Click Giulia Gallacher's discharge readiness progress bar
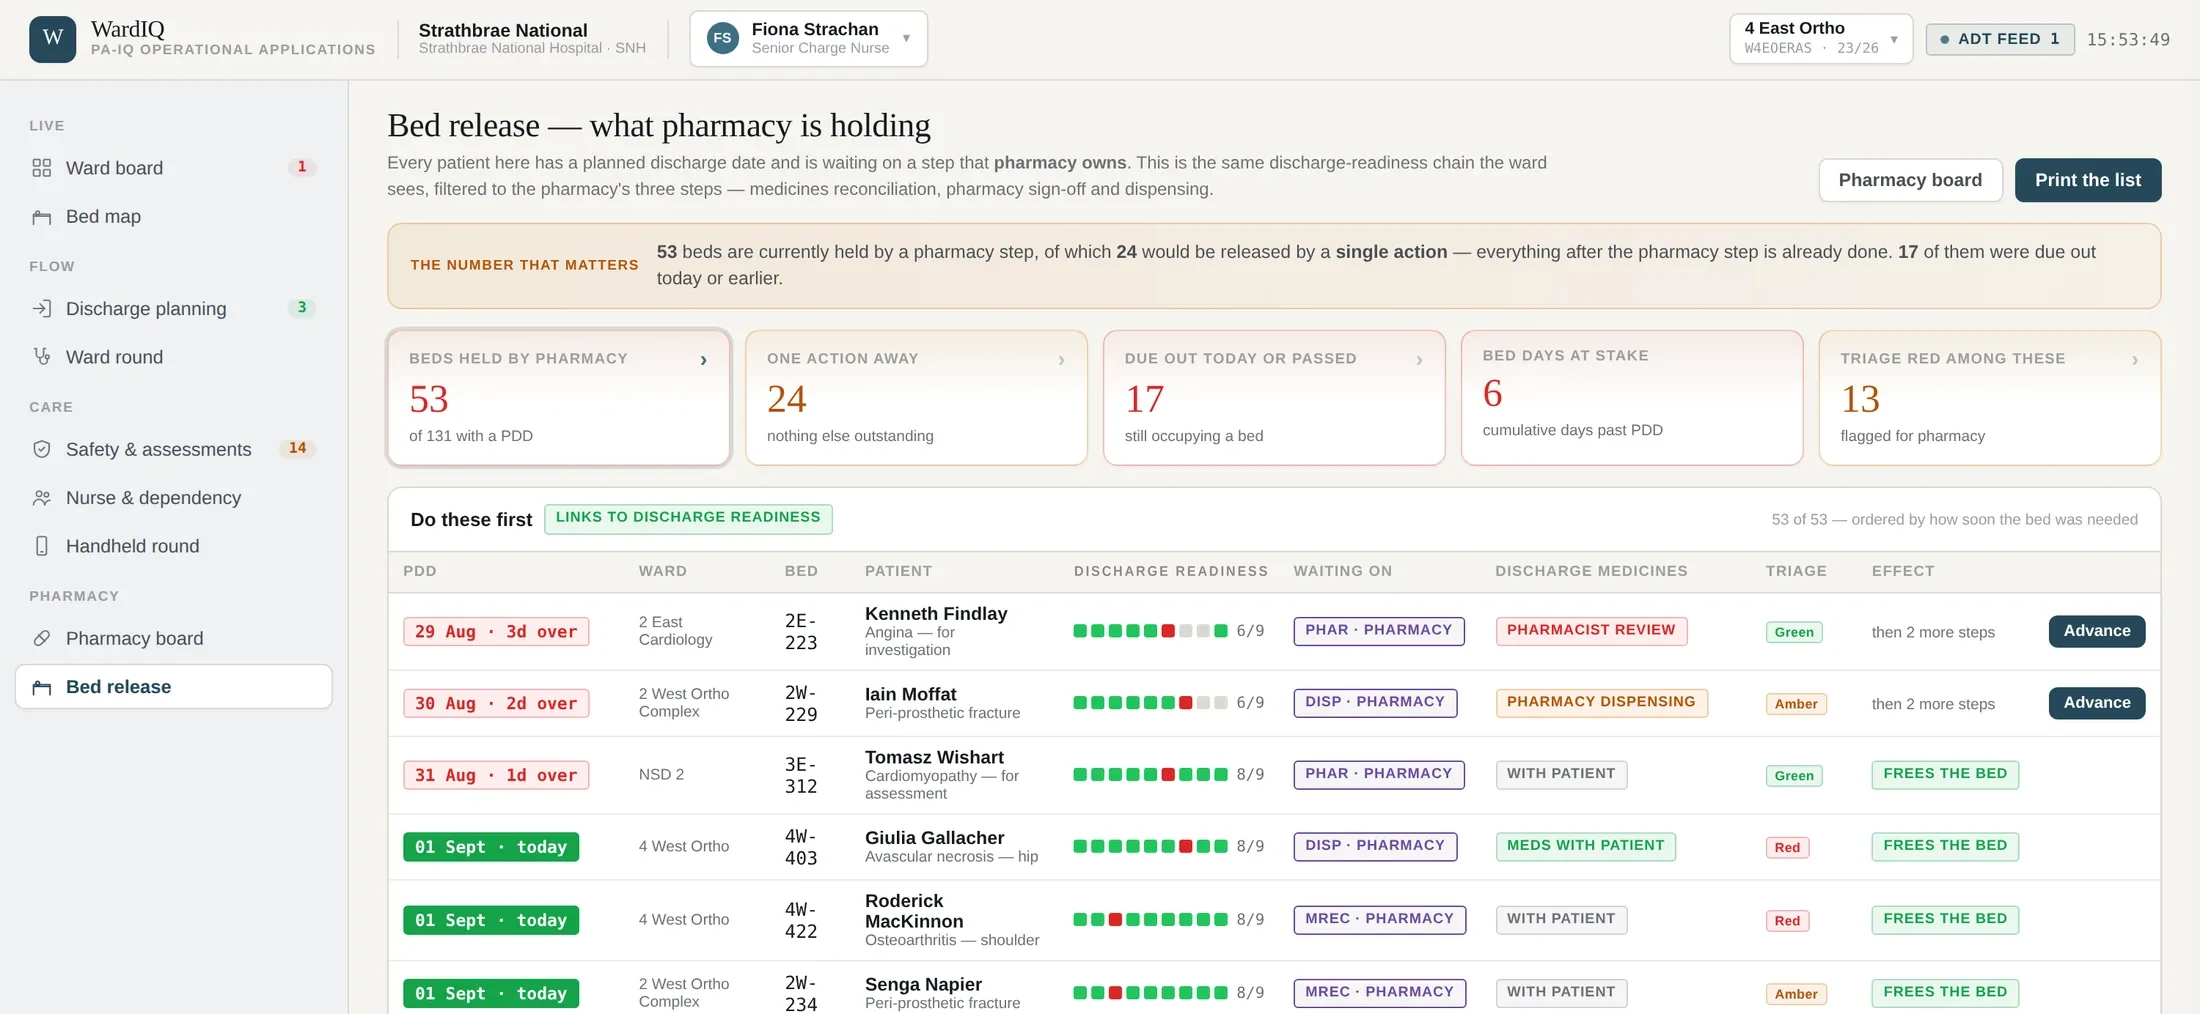The width and height of the screenshot is (2200, 1014). [x=1151, y=846]
